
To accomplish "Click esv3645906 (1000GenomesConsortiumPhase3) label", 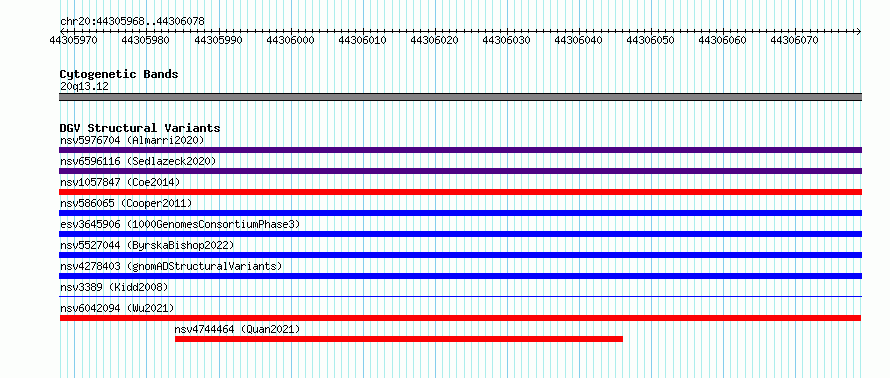I will click(180, 224).
